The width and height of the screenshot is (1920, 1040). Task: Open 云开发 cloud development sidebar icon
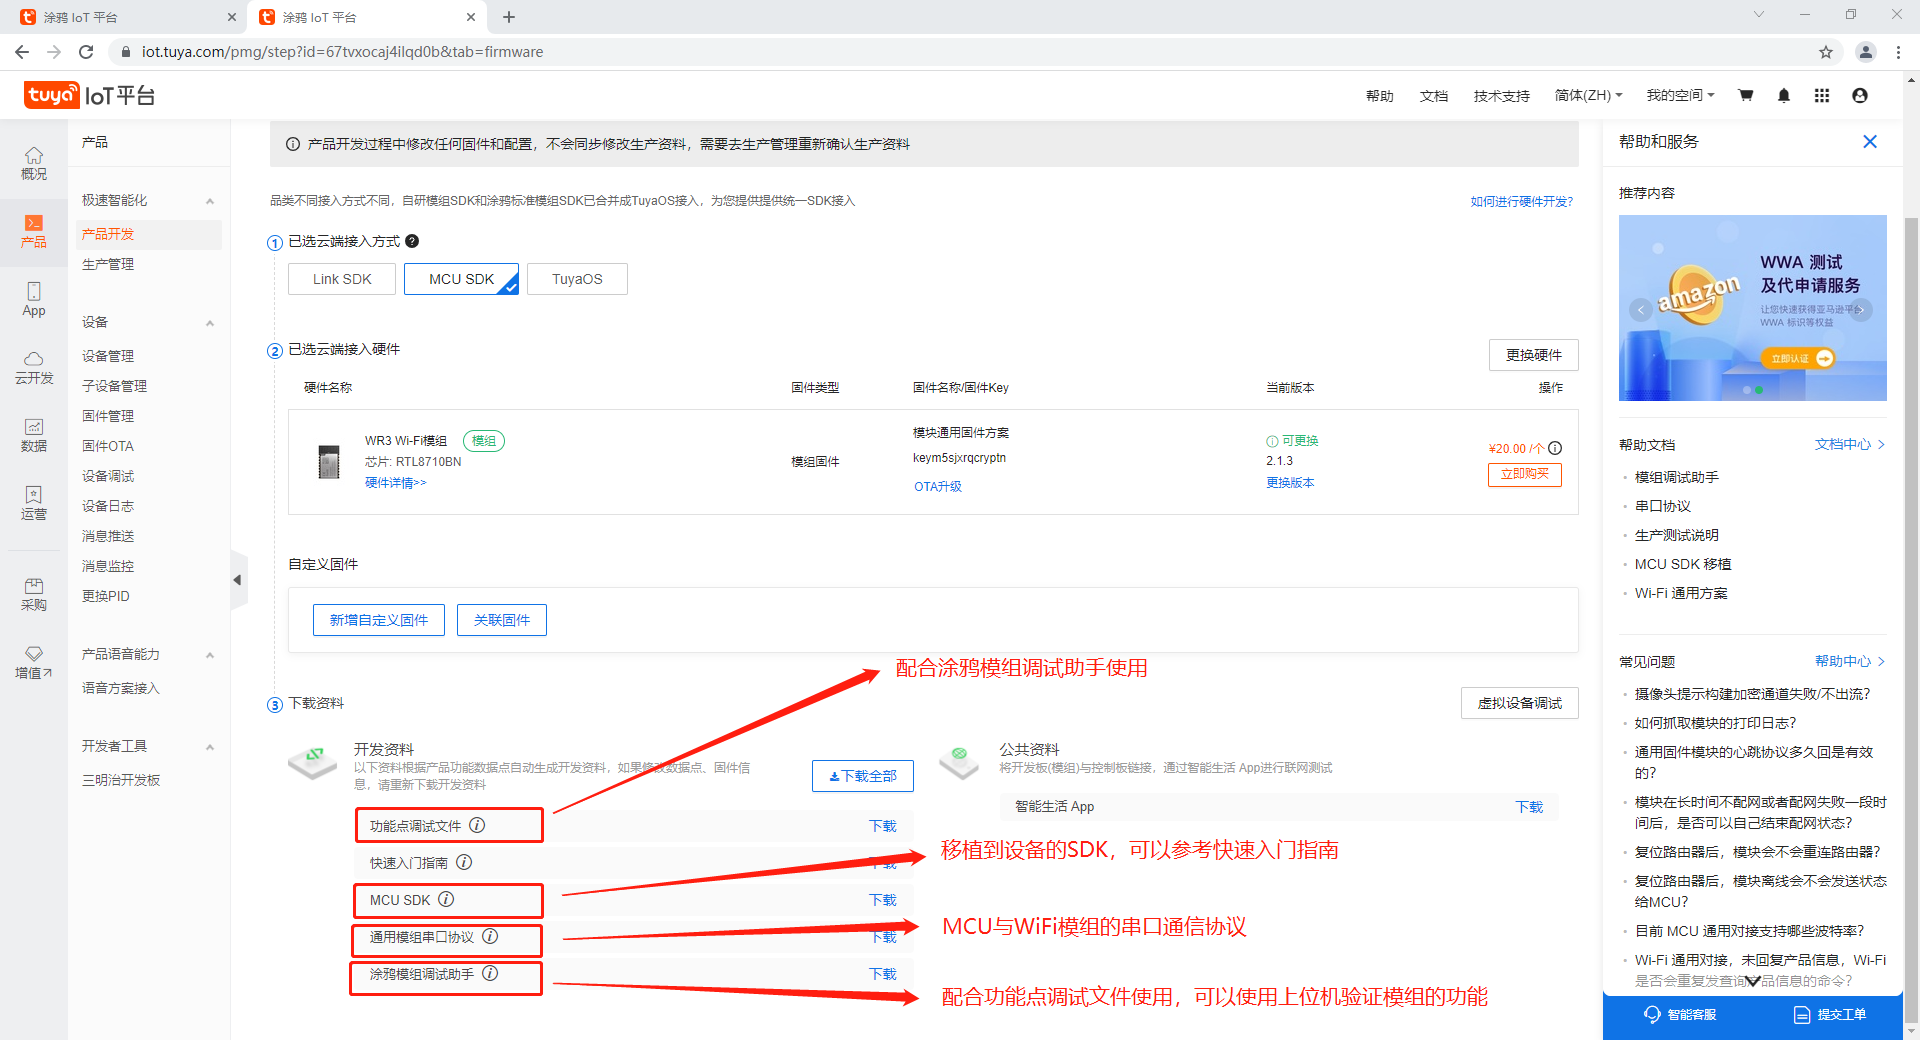[x=34, y=368]
